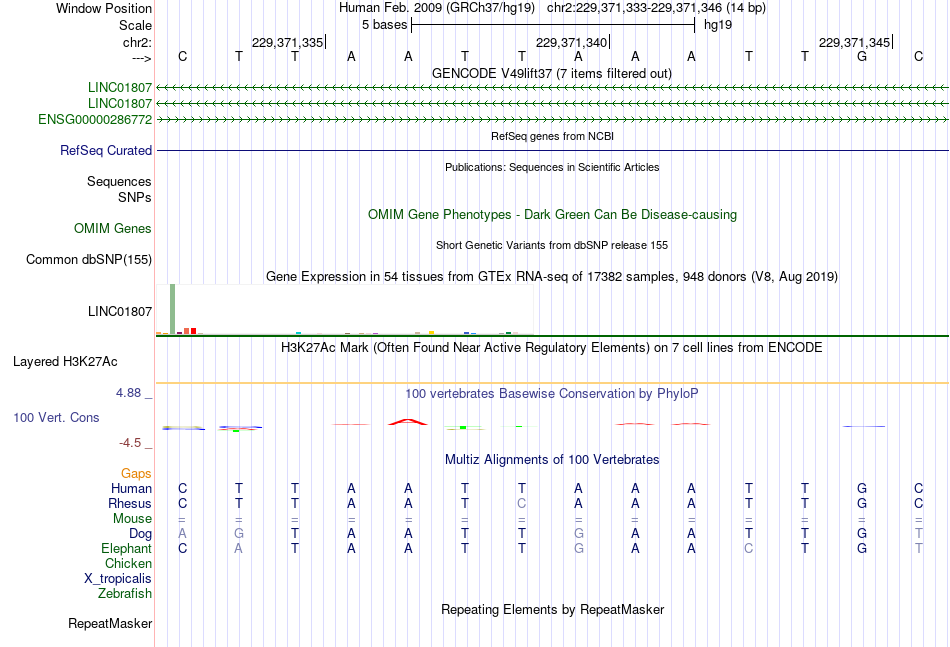
Task: Click the chr2:229,371,333-229,371,346 (14 bp) coordinates
Action: click(656, 8)
